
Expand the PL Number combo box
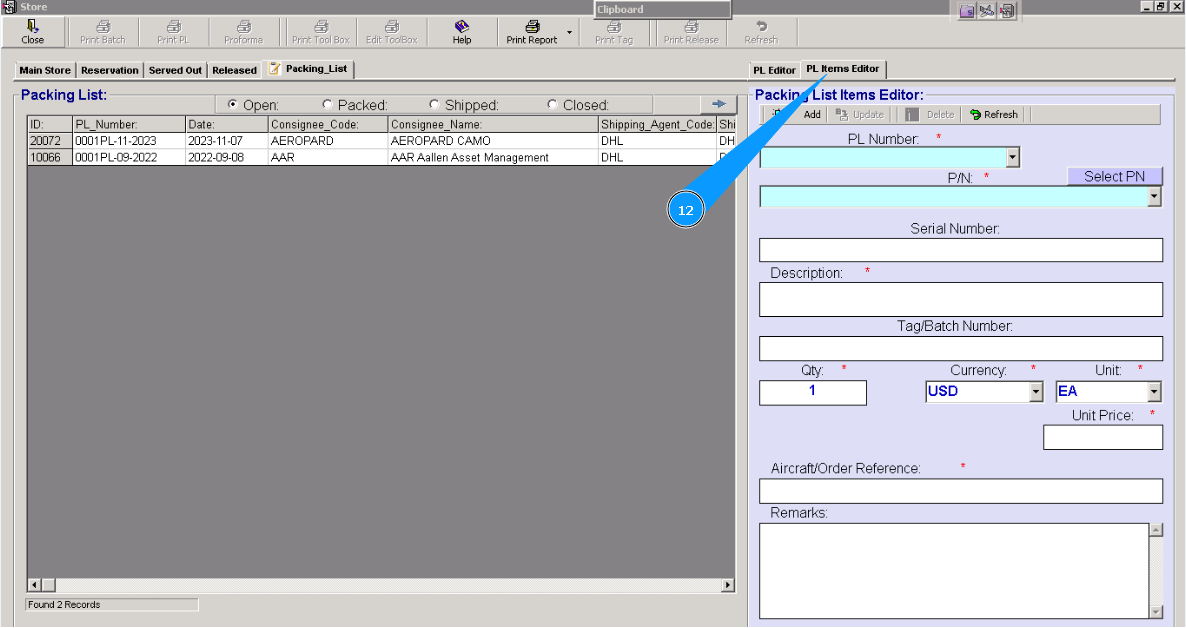click(x=1013, y=157)
